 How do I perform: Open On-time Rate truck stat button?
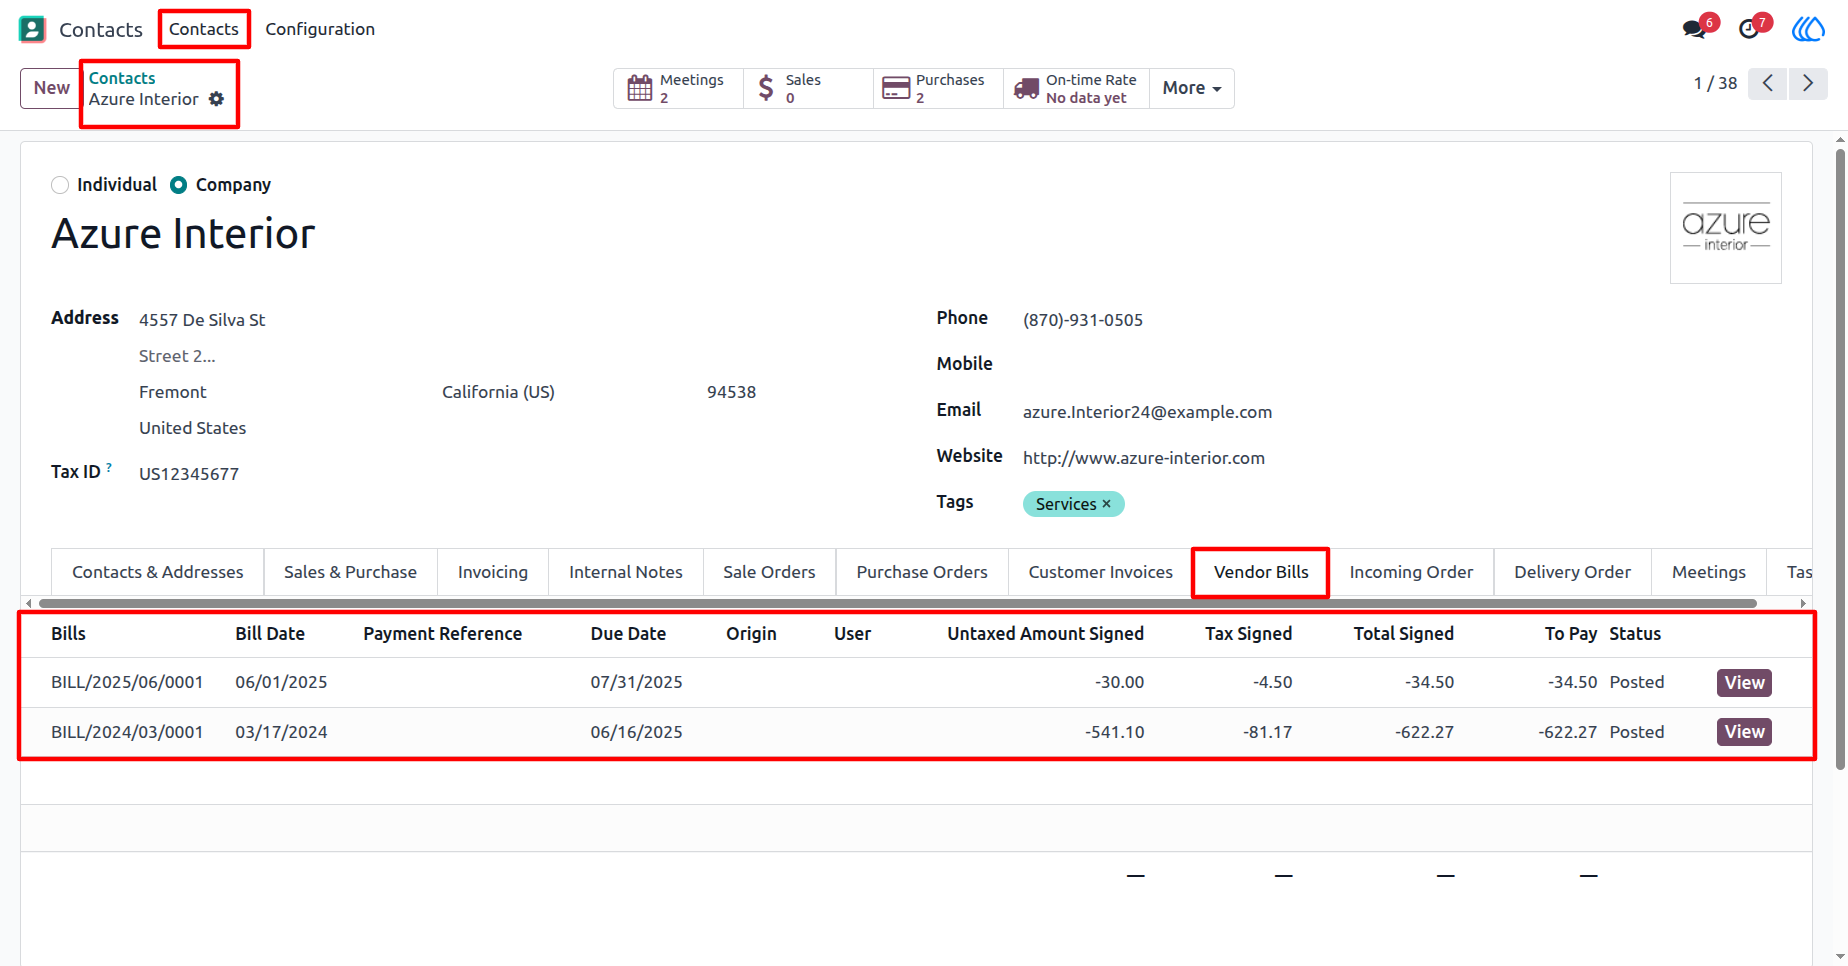tap(1076, 88)
